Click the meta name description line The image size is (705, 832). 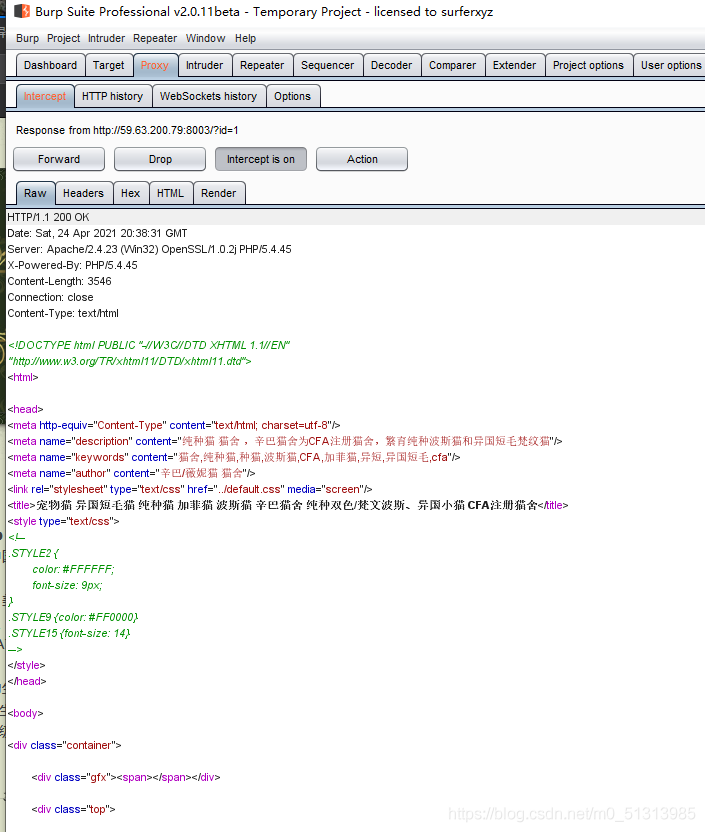[x=285, y=441]
